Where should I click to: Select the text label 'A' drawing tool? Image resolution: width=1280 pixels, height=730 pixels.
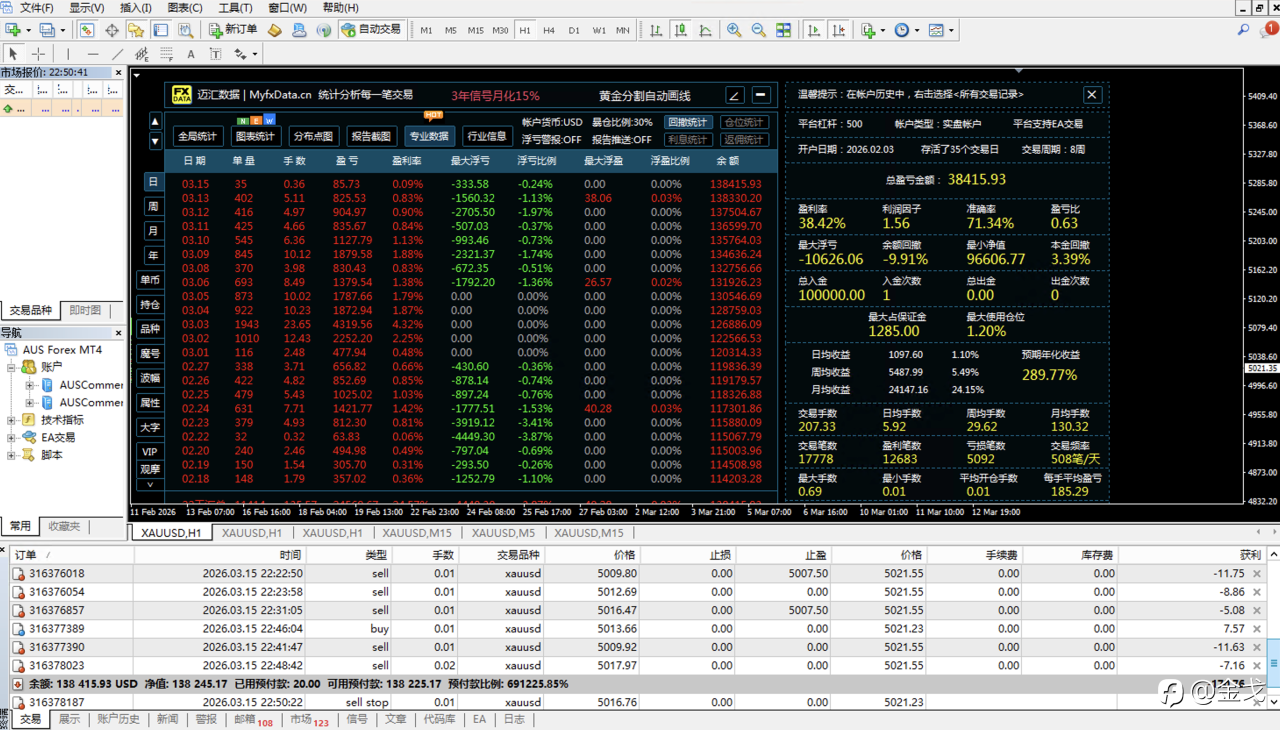coord(191,53)
